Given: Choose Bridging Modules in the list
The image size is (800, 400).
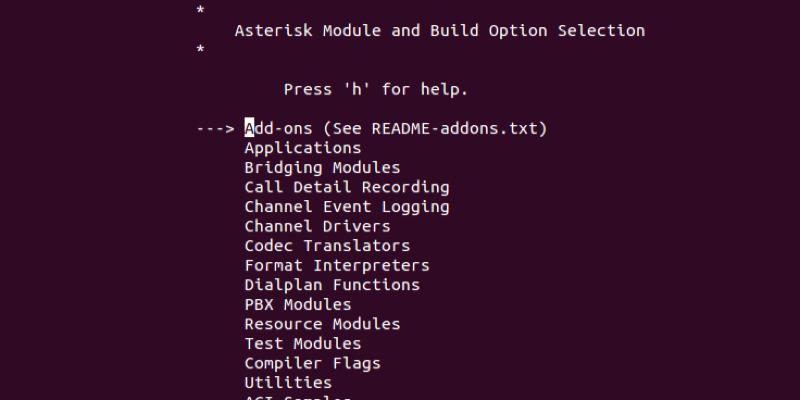Looking at the screenshot, I should [x=322, y=168].
